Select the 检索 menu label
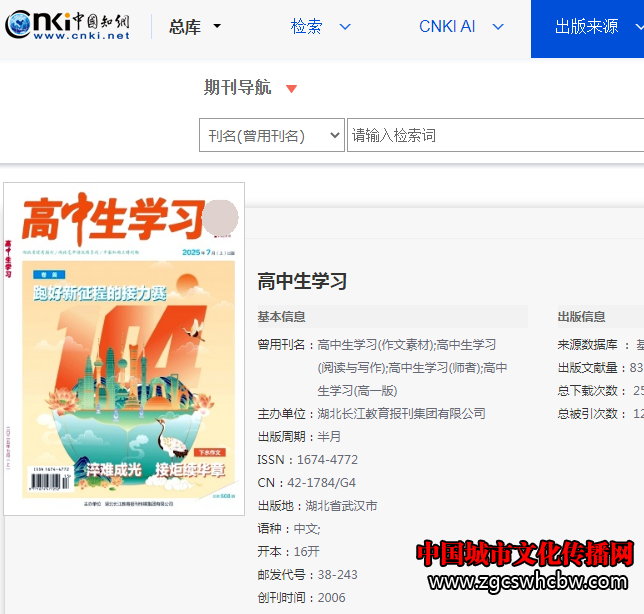Screen dimensions: 644x614 pyautogui.click(x=306, y=27)
